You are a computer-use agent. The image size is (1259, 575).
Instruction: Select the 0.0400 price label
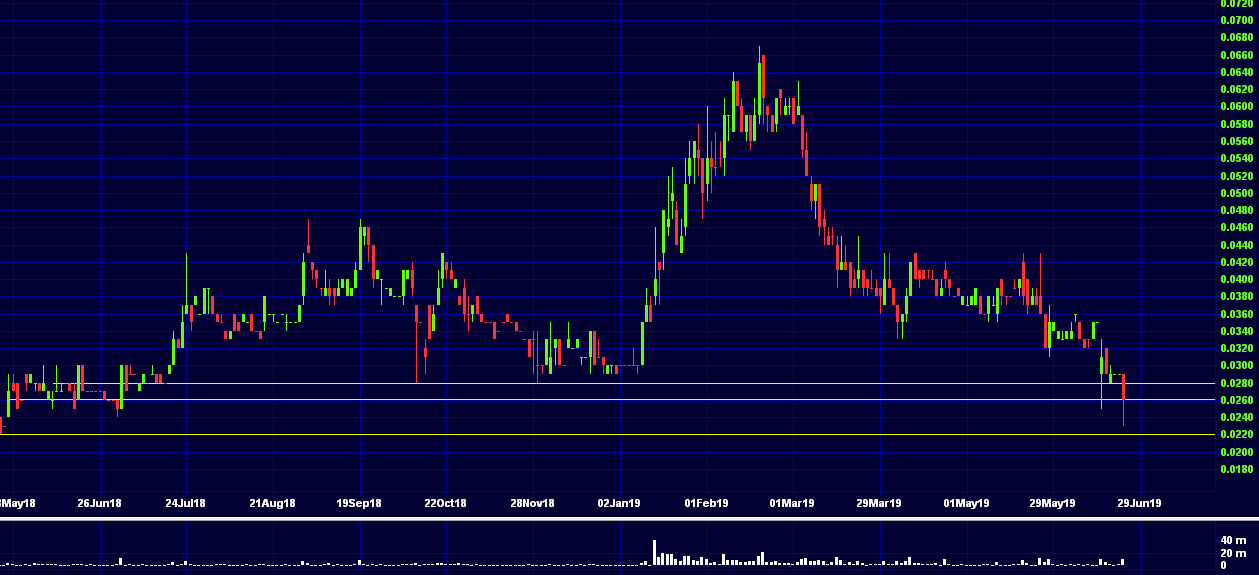pos(1237,279)
